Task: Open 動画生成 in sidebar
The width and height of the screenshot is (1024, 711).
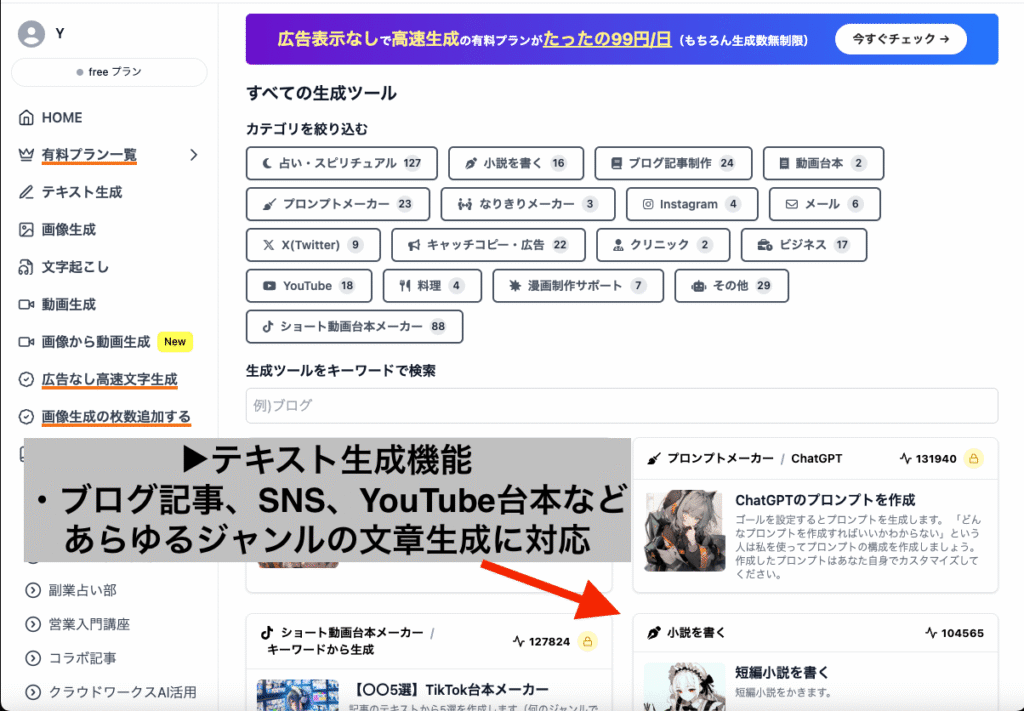Action: [69, 304]
